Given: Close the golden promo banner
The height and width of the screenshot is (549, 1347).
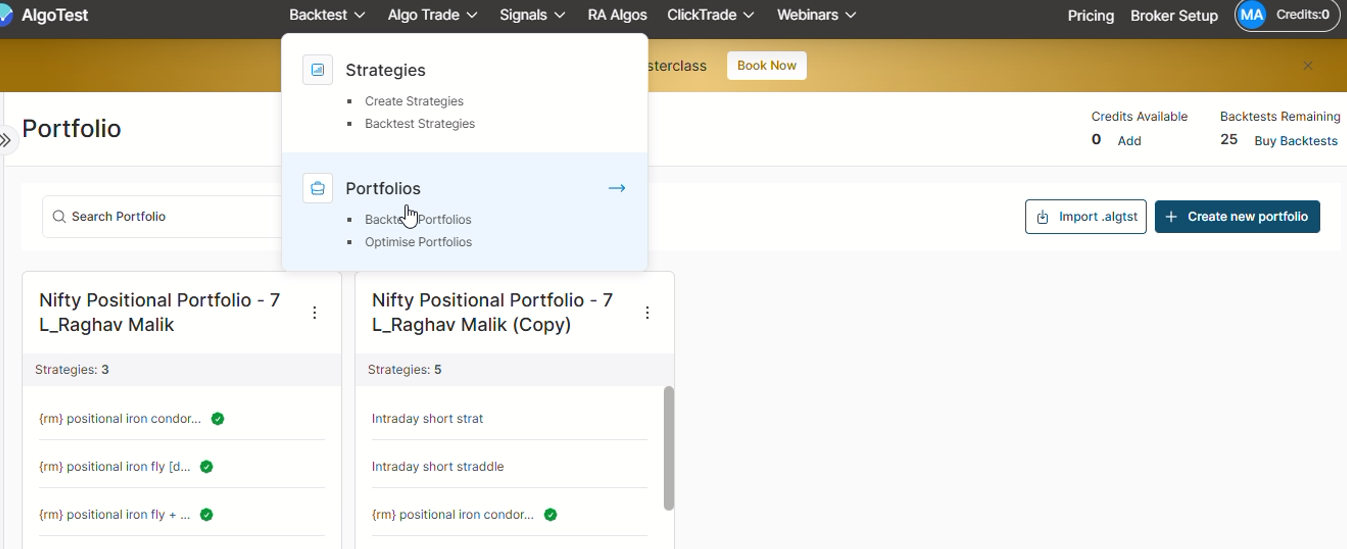Looking at the screenshot, I should [x=1307, y=66].
